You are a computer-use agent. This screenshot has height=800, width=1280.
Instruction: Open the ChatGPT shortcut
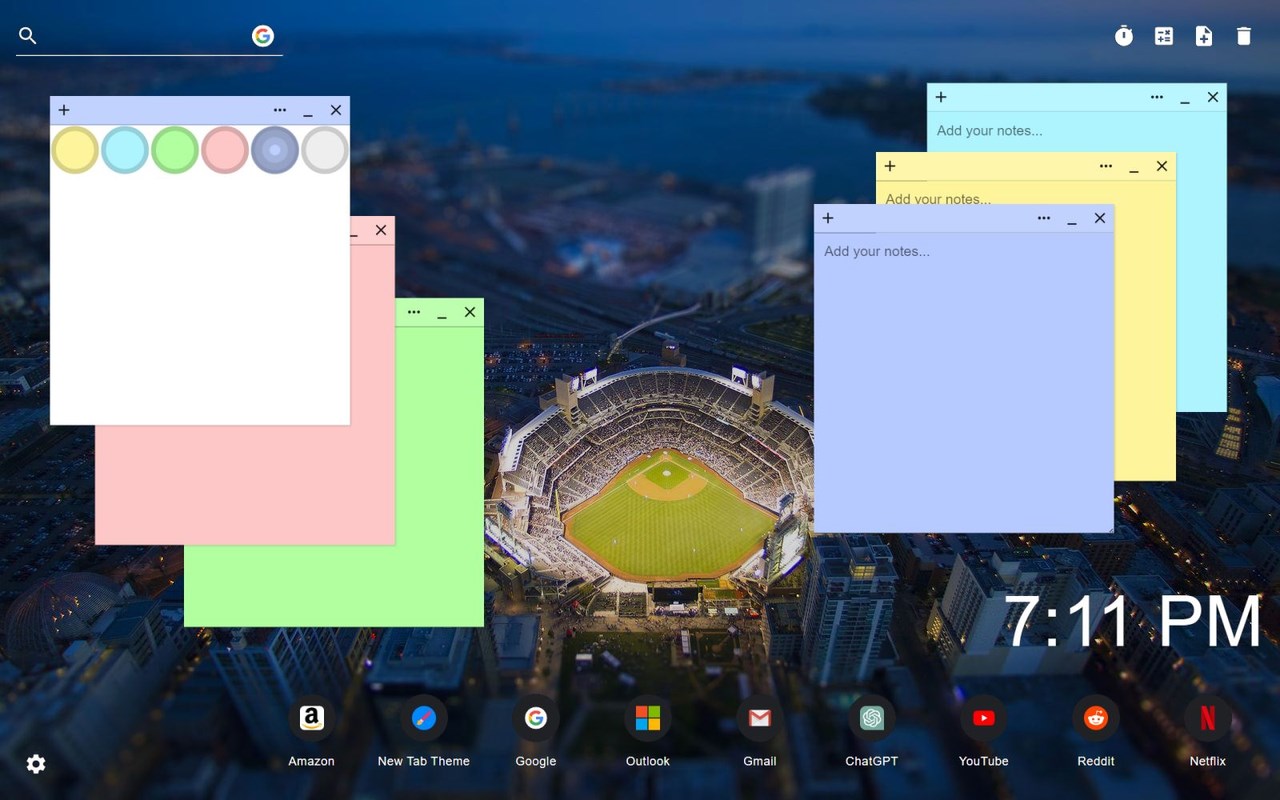pos(872,718)
